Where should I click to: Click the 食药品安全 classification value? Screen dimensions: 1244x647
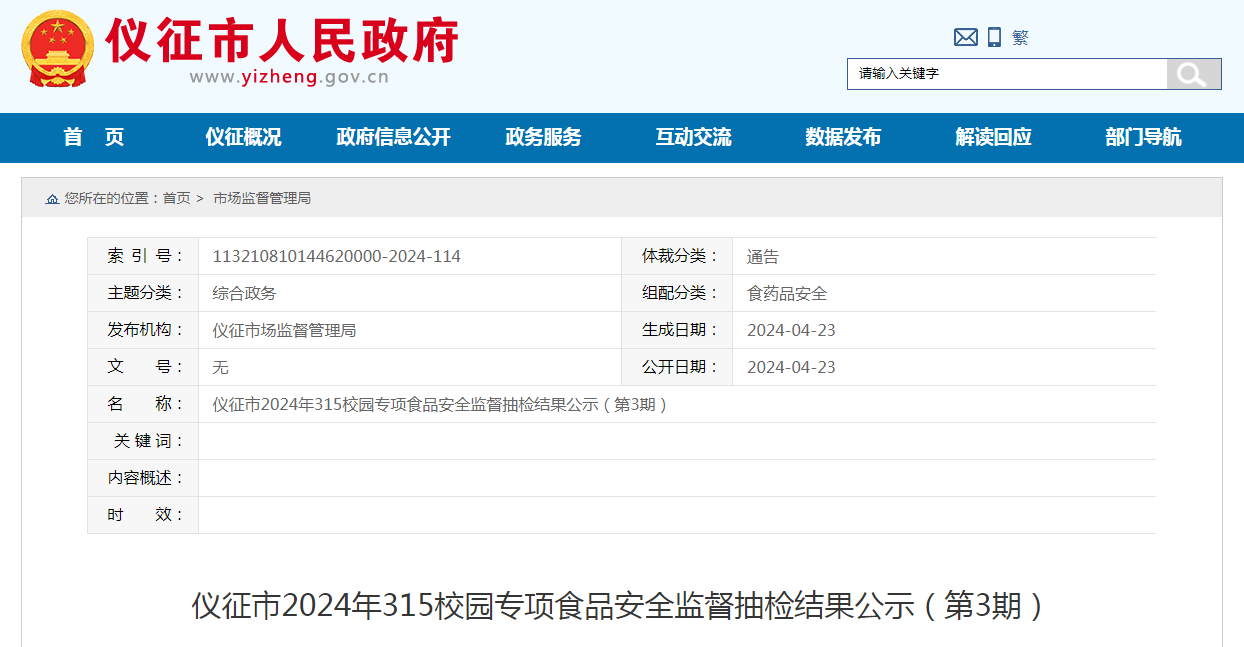click(x=787, y=293)
